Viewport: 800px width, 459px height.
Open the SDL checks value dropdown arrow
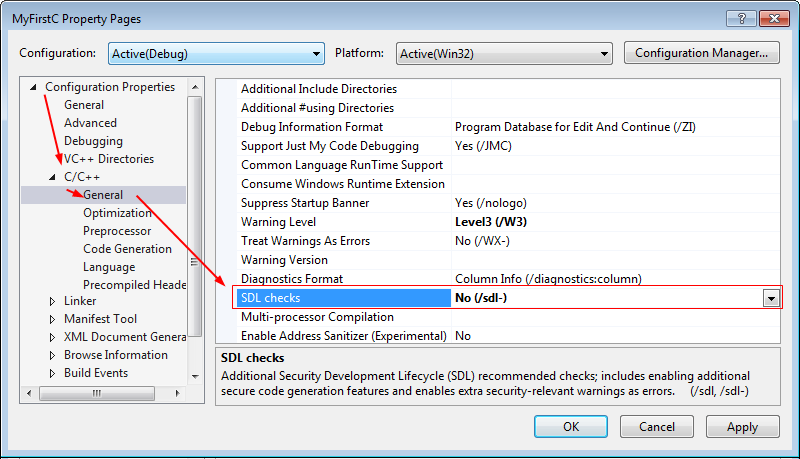tap(770, 298)
